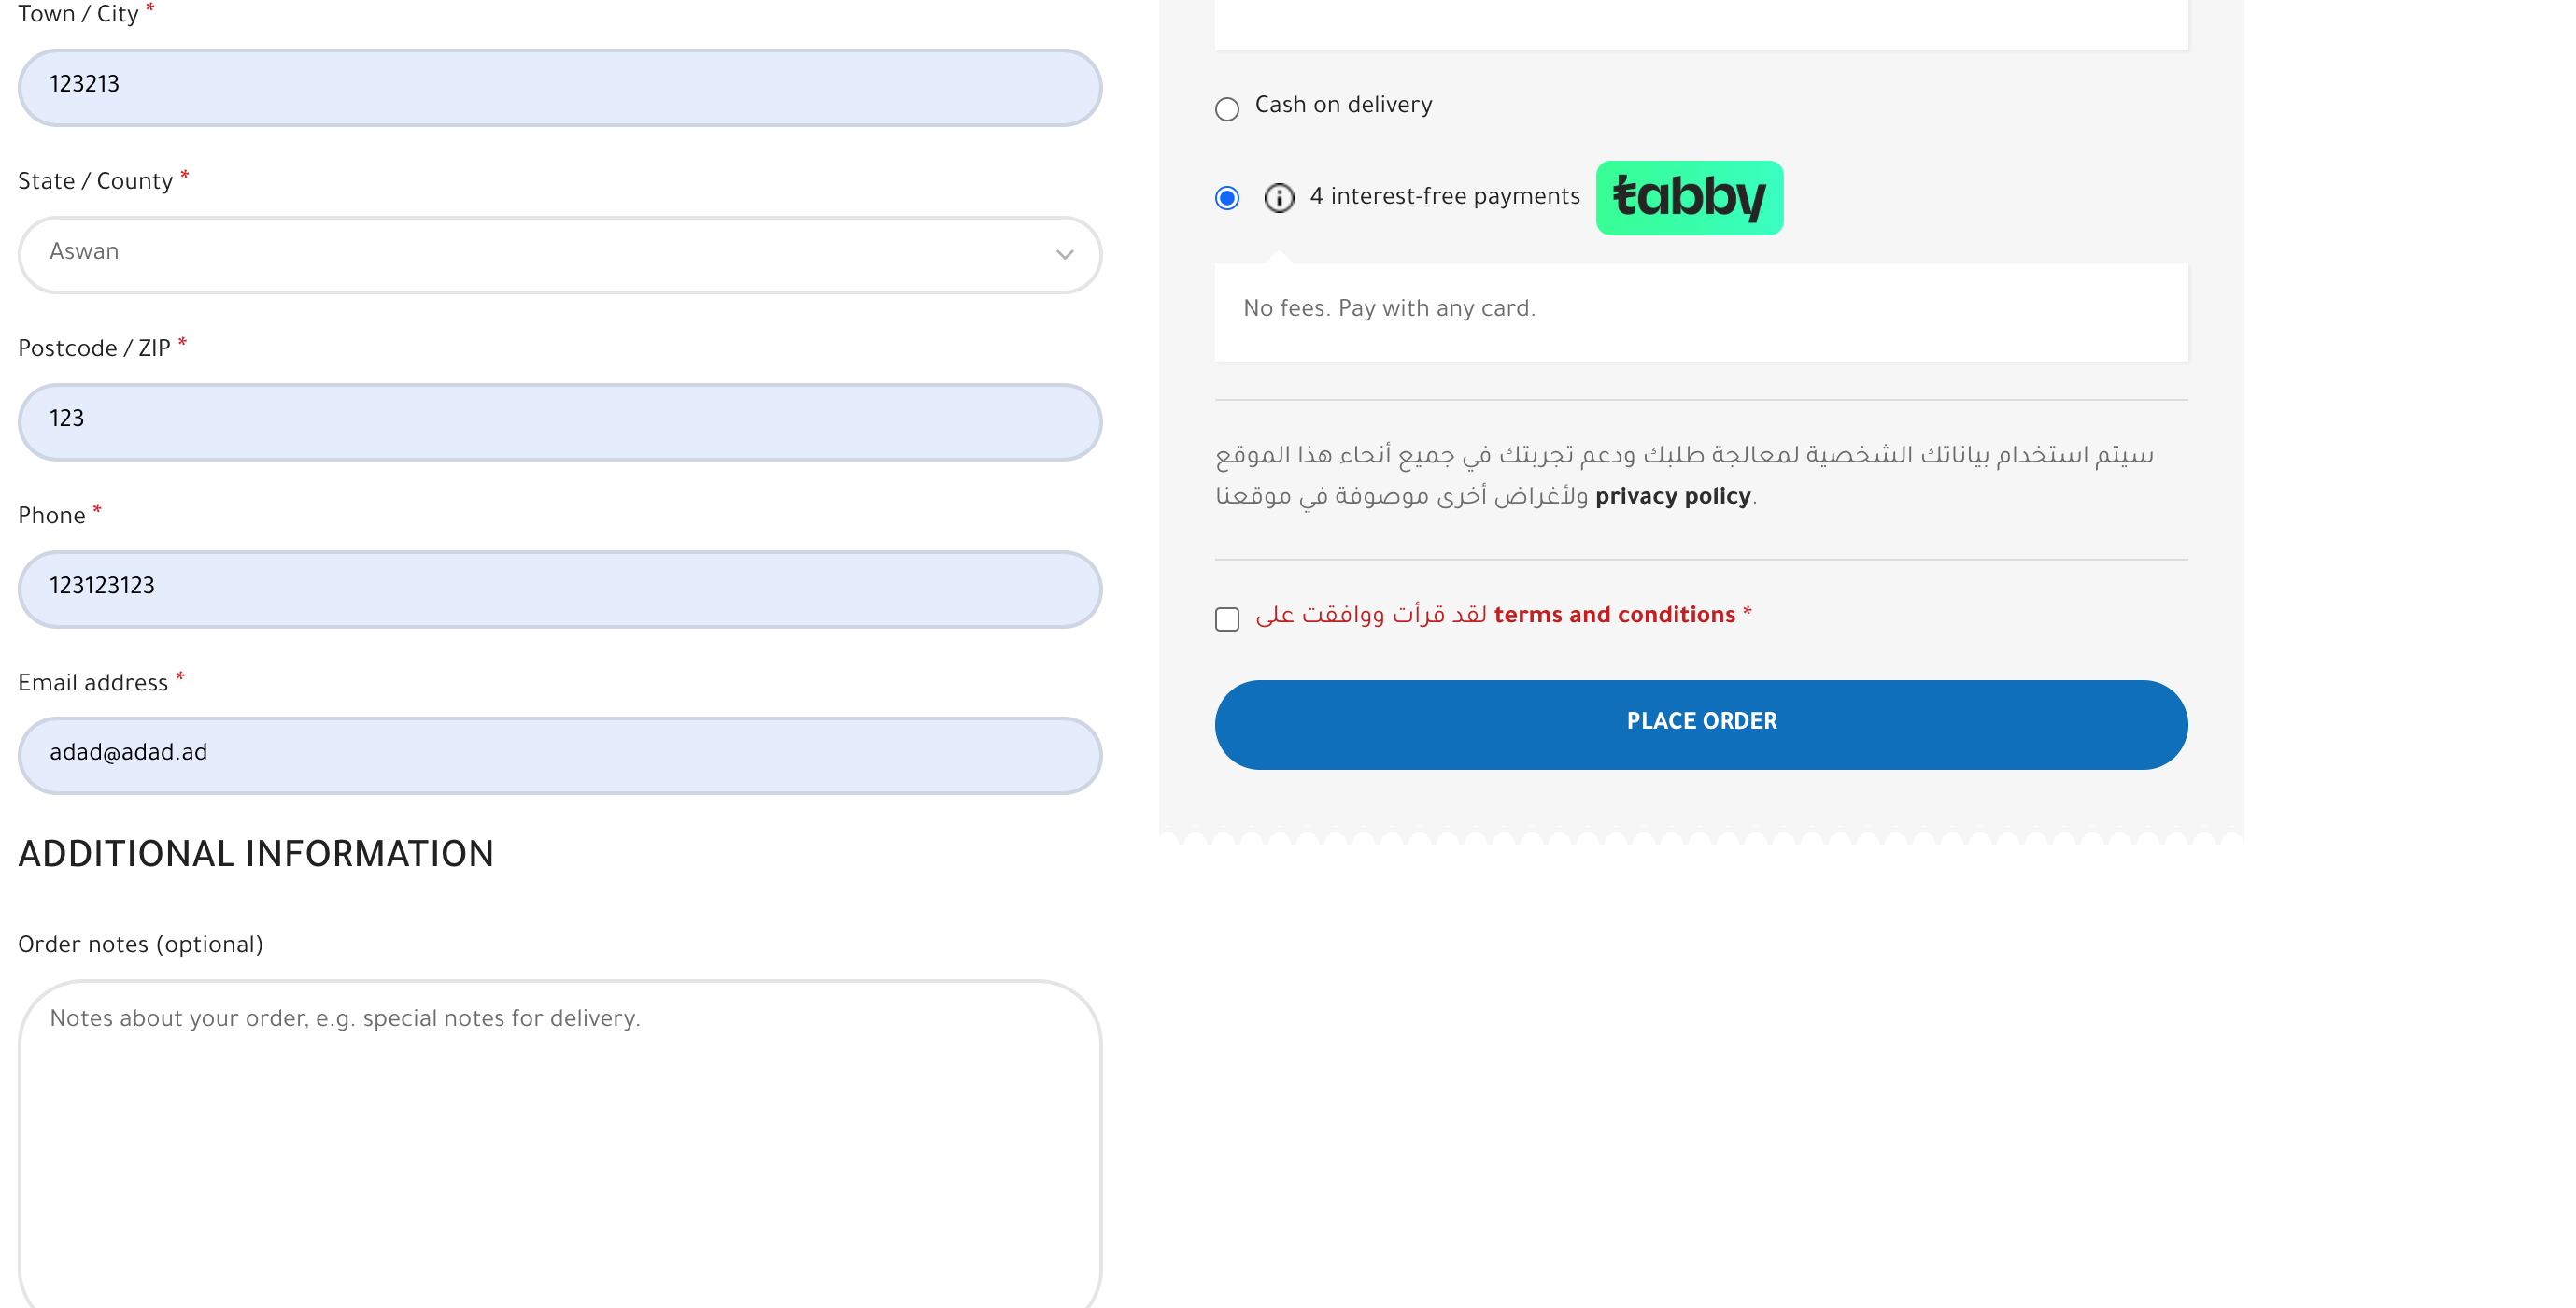Screen dimensions: 2576x1308
Task: Check the terms and conditions checkbox
Action: (1227, 619)
